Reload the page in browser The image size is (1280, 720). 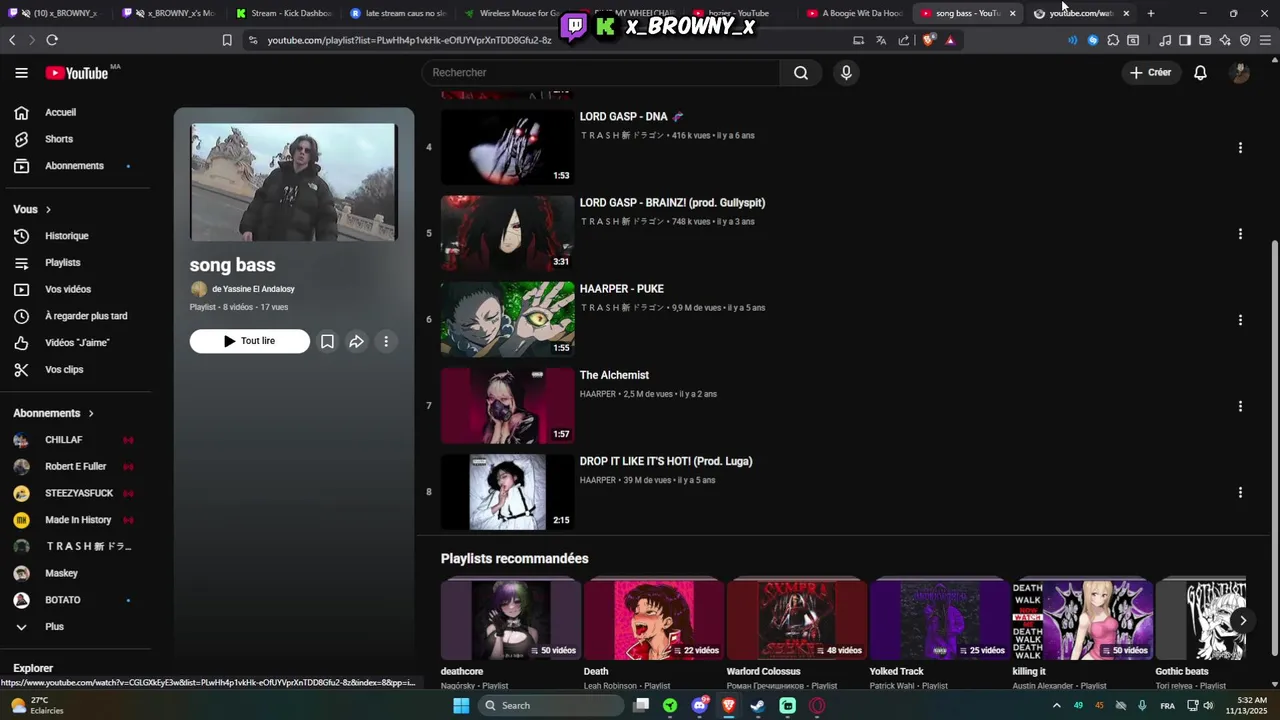[x=52, y=40]
